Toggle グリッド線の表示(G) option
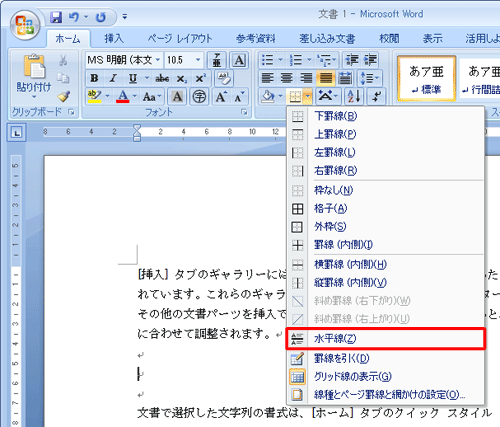 [x=385, y=377]
